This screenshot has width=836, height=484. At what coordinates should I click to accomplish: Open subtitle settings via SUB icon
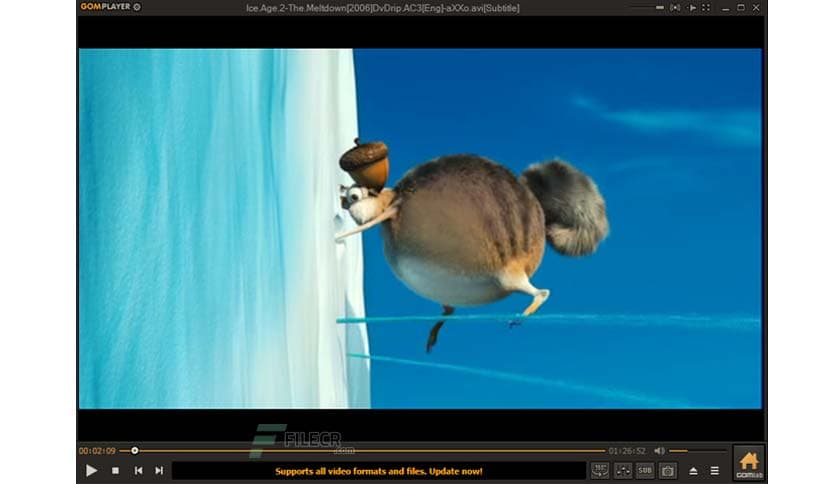click(x=645, y=471)
